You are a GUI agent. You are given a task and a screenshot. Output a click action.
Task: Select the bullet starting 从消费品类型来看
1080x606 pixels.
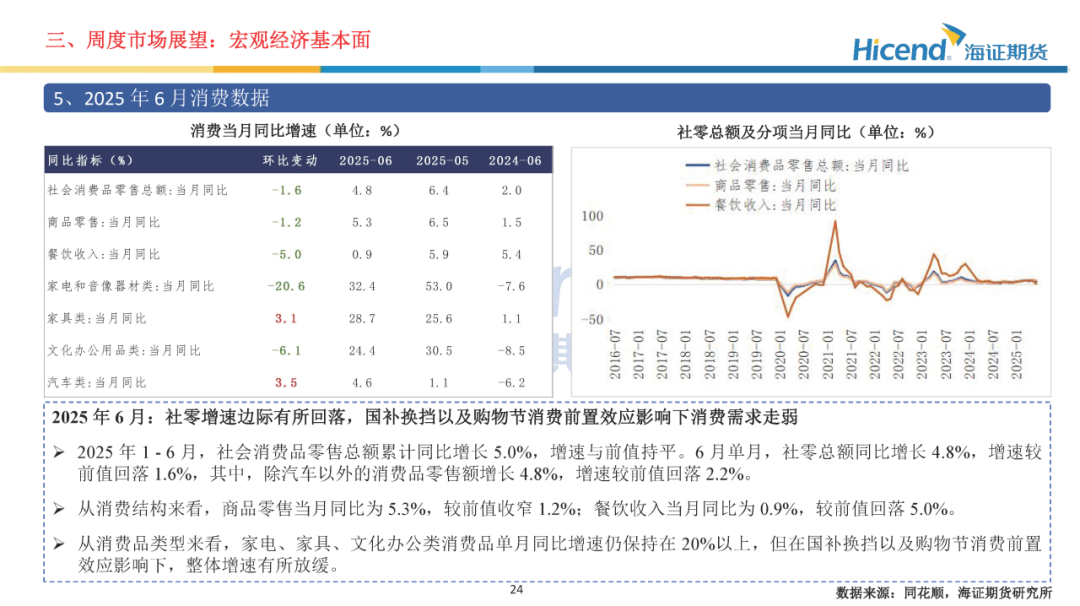(x=549, y=554)
